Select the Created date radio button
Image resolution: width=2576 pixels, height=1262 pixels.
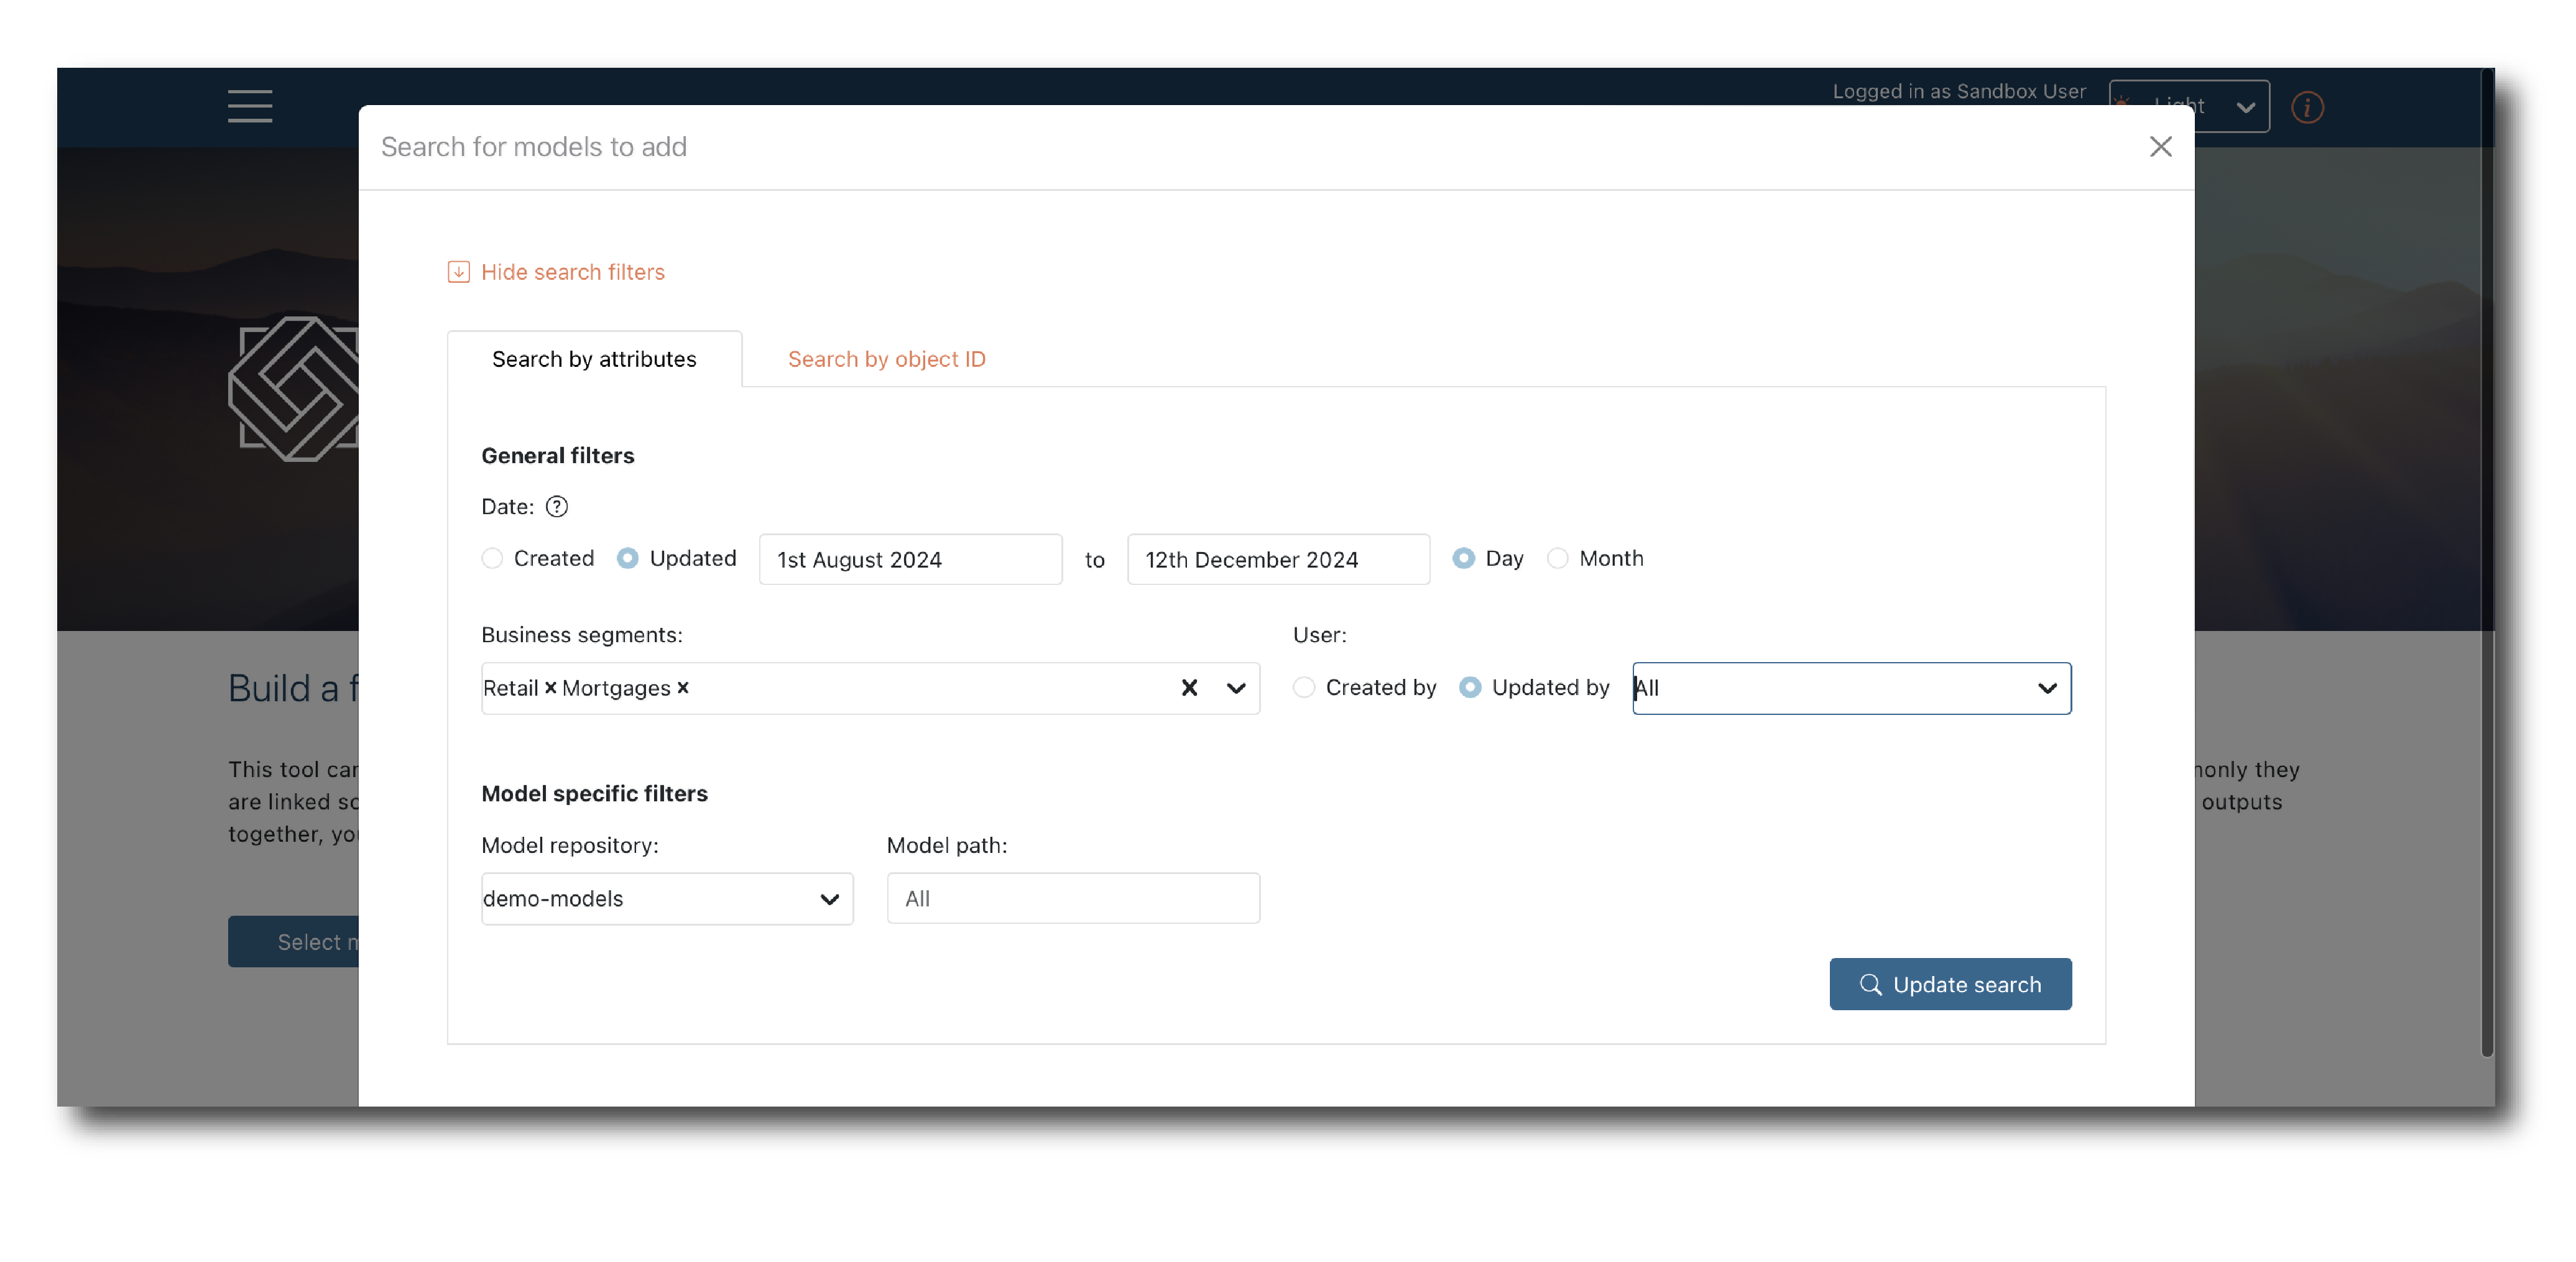492,558
